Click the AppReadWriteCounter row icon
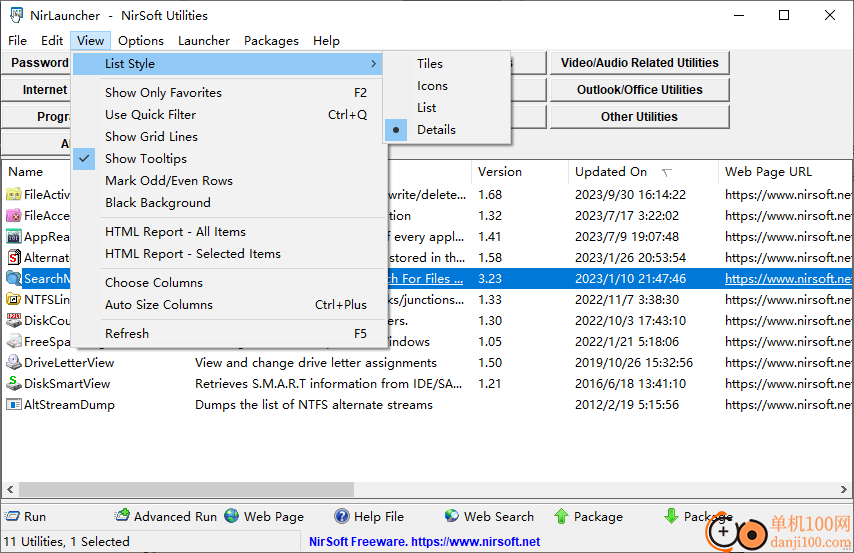Screen dimensions: 854x553 tap(14, 236)
